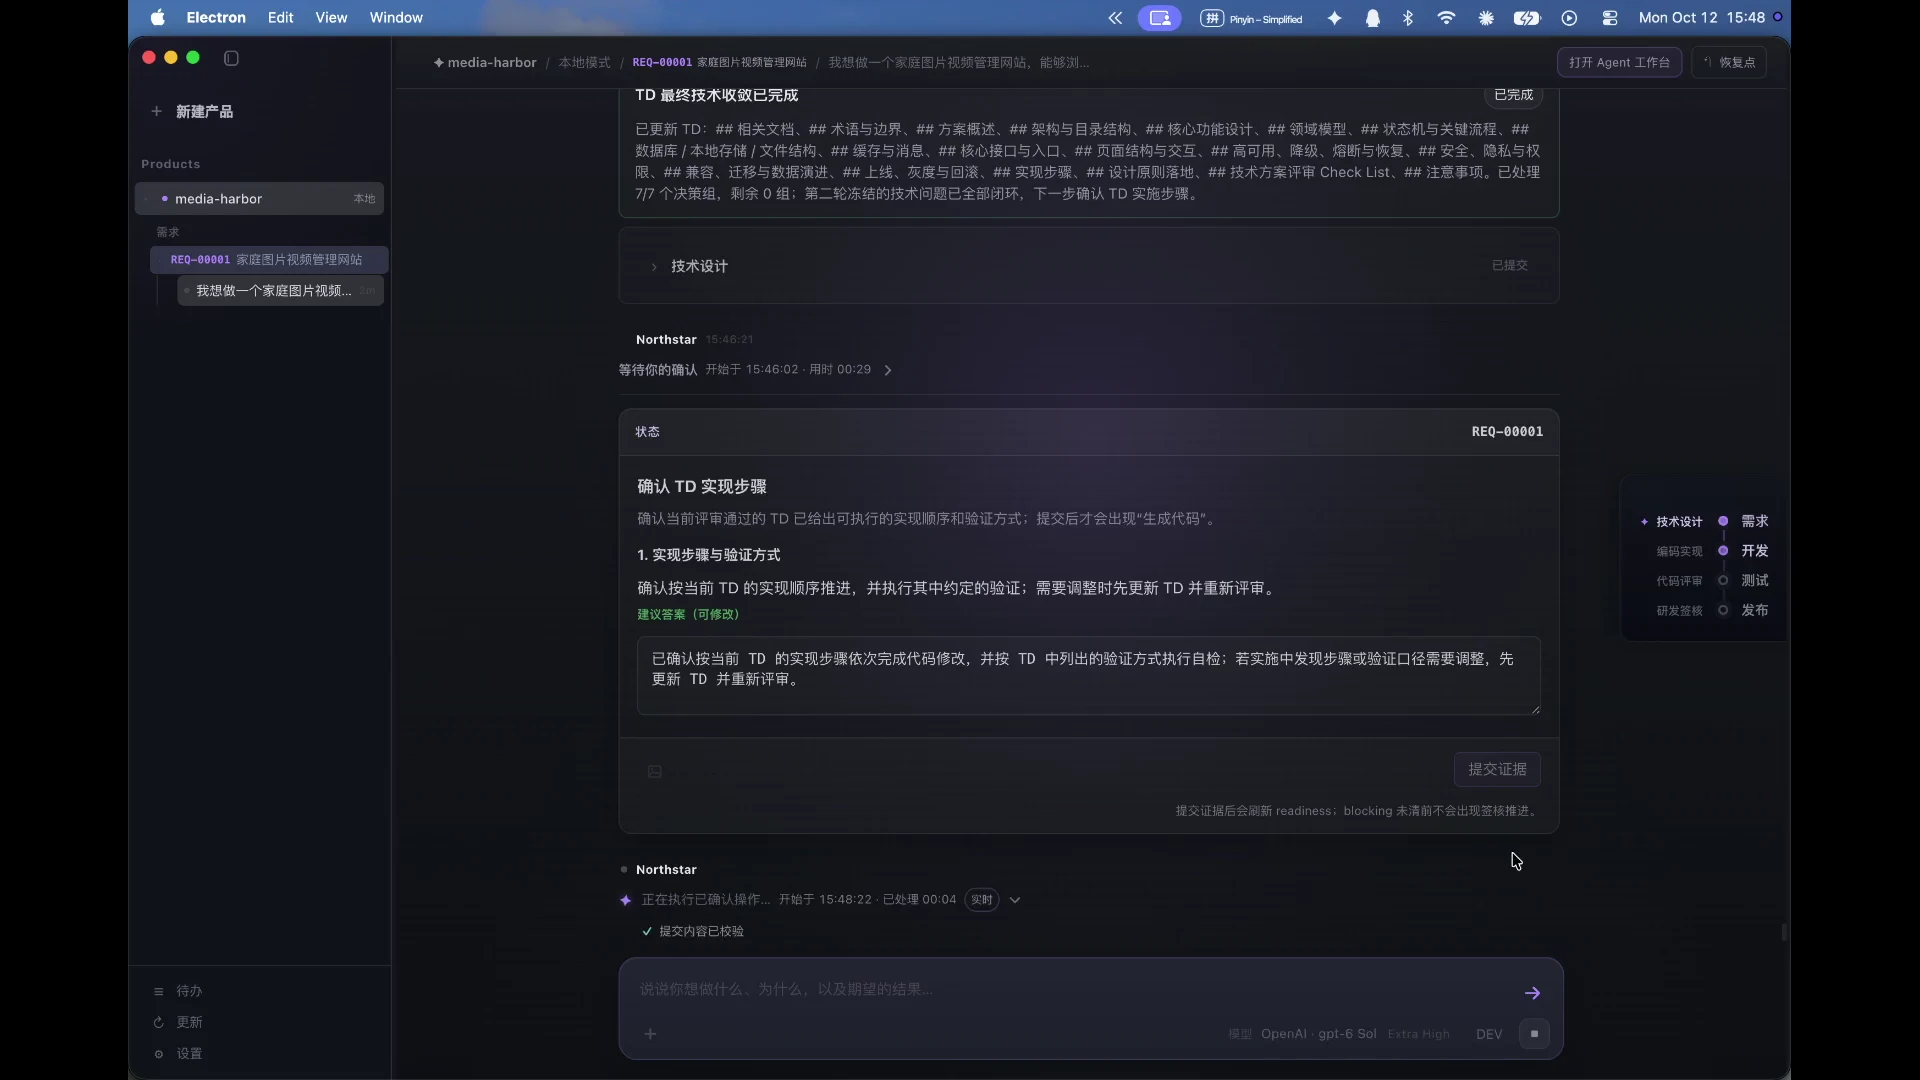Click the 恢复点 button

[1729, 62]
